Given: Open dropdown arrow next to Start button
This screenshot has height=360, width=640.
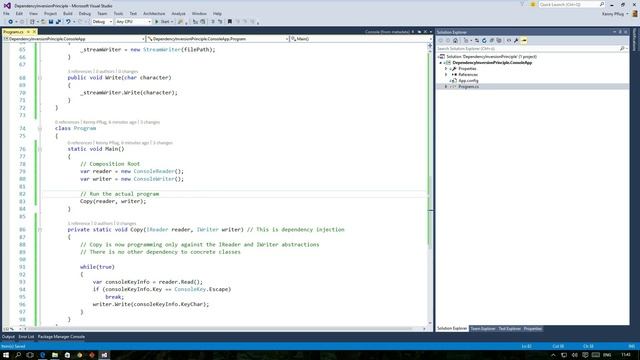Looking at the screenshot, I should tap(172, 22).
